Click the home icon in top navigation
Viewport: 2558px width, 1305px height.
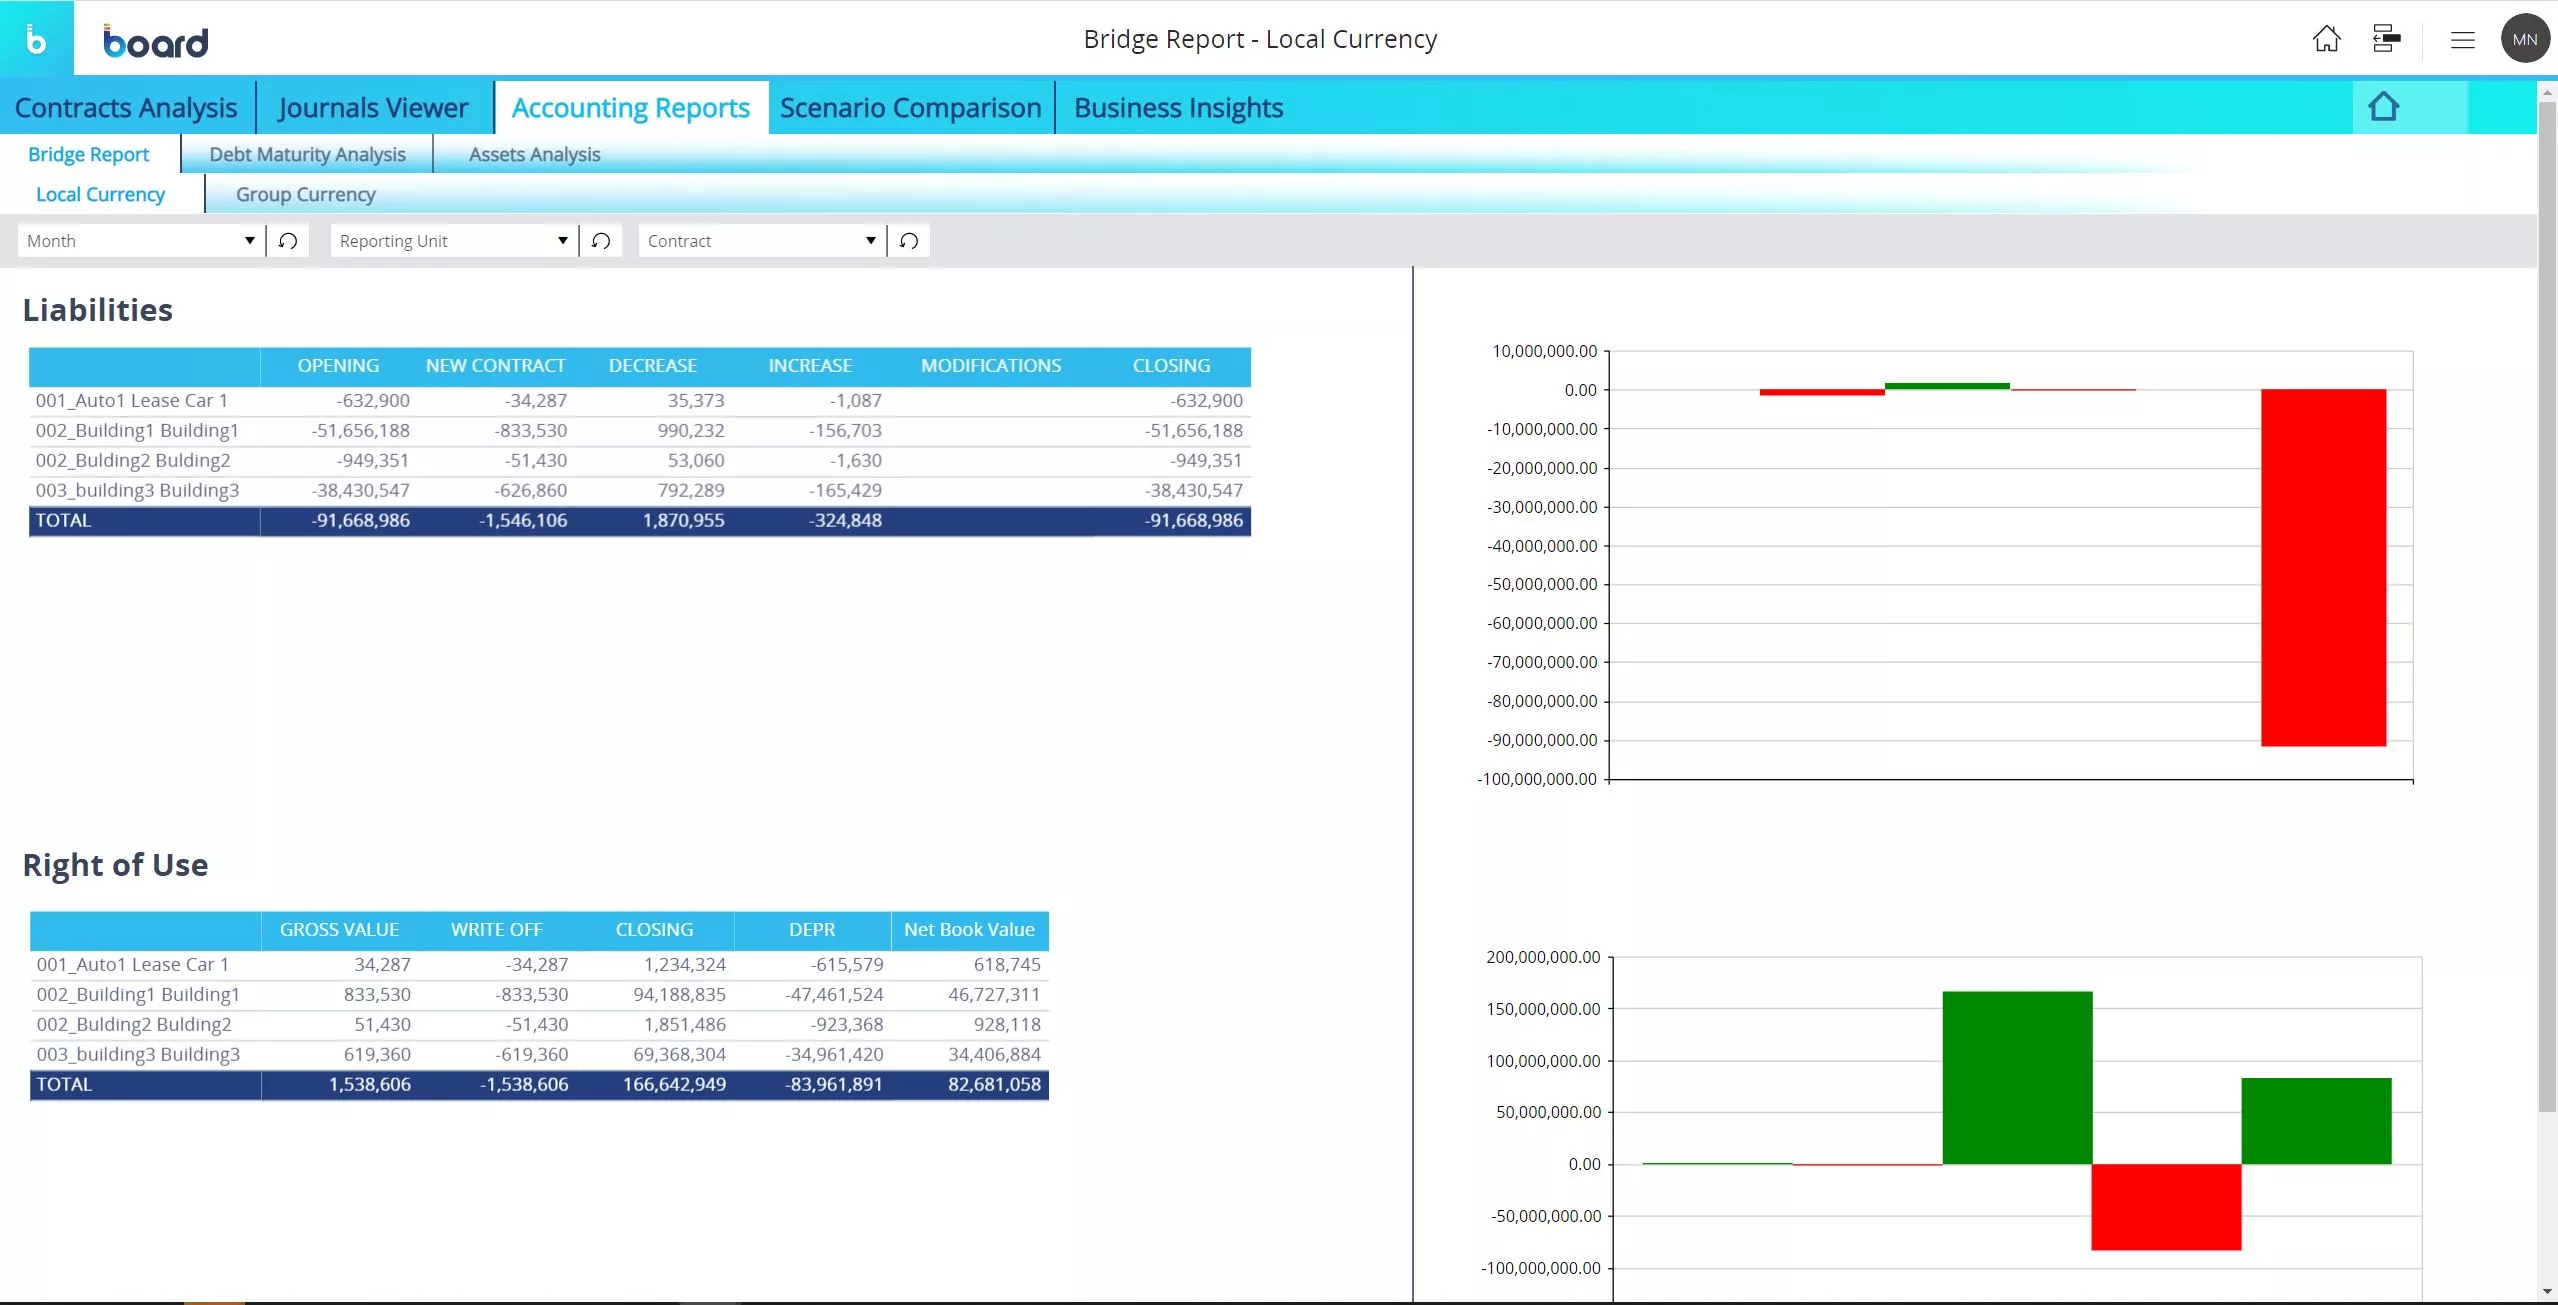pos(2325,37)
